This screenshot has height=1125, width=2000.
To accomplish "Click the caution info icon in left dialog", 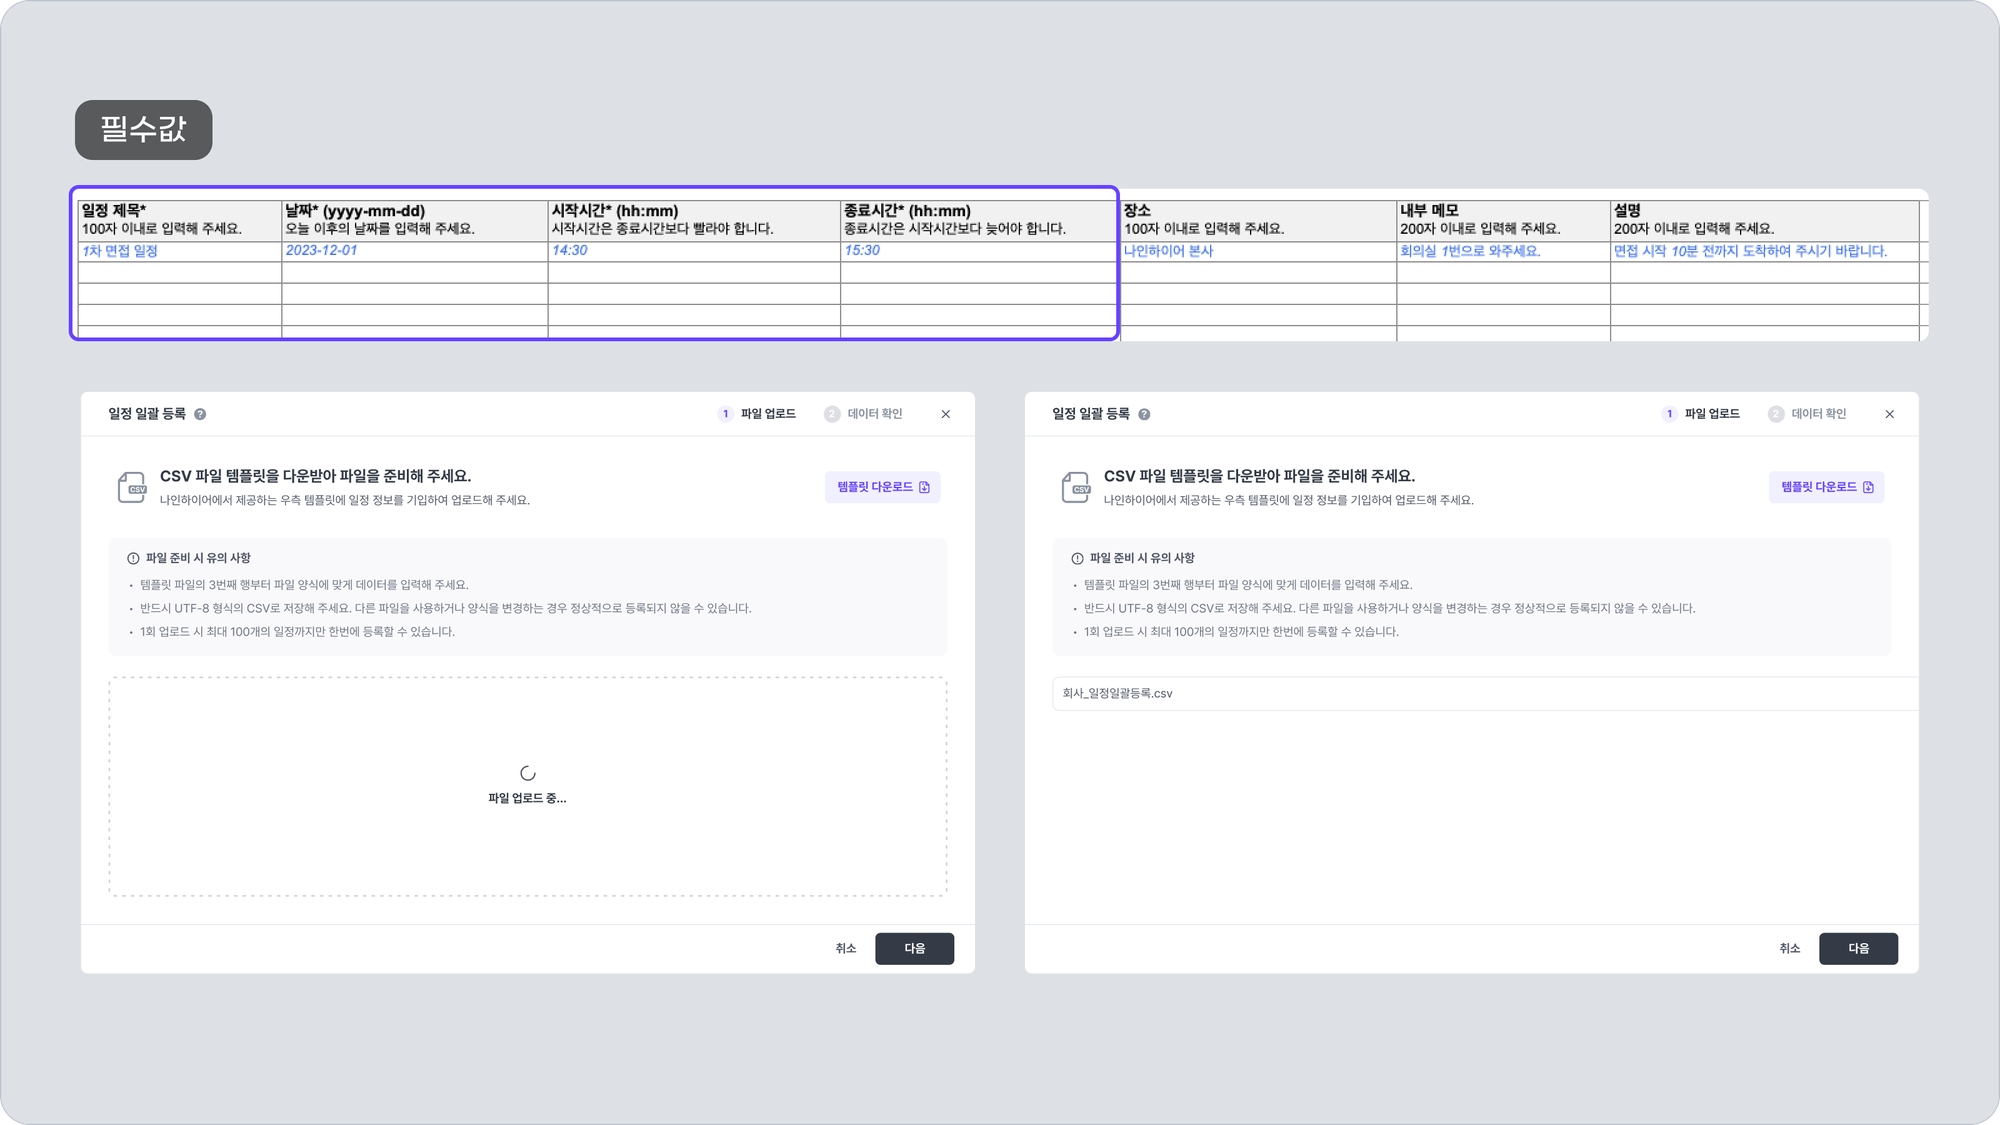I will pyautogui.click(x=133, y=558).
